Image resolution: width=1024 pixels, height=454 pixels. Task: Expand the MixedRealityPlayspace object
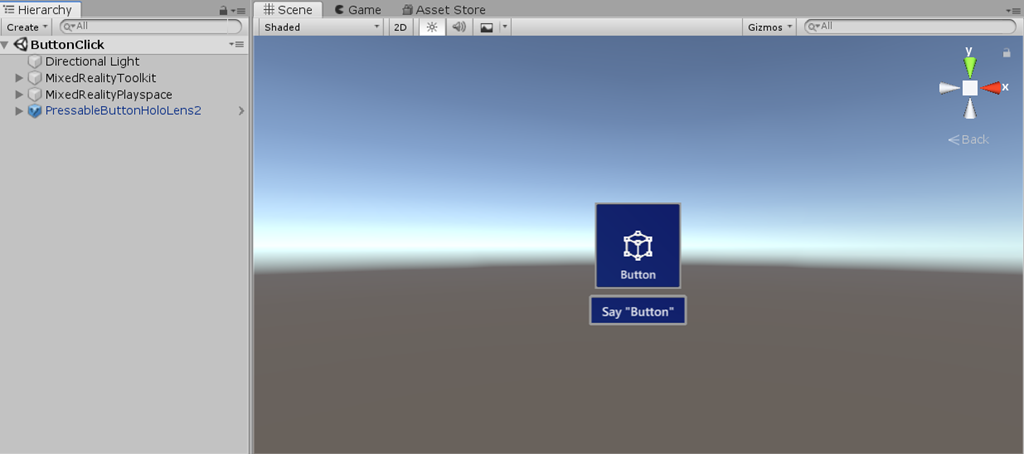19,94
